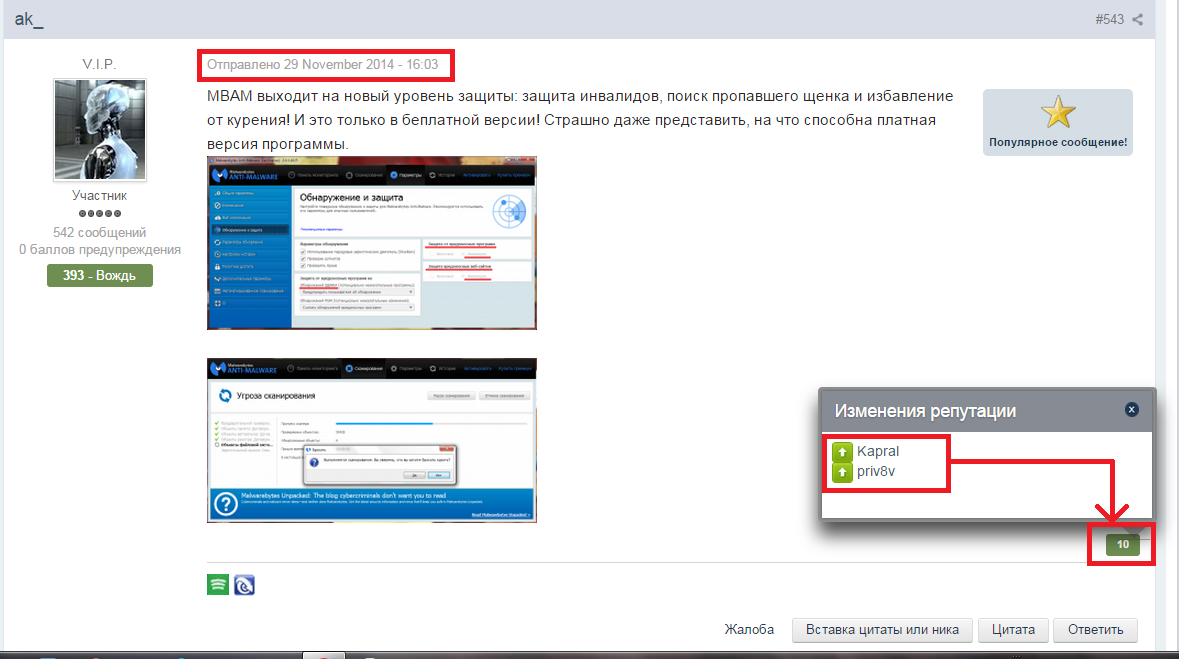Viewport: 1179px width, 659px height.
Task: Click the Популярное сообщение star icon
Action: click(x=1058, y=112)
